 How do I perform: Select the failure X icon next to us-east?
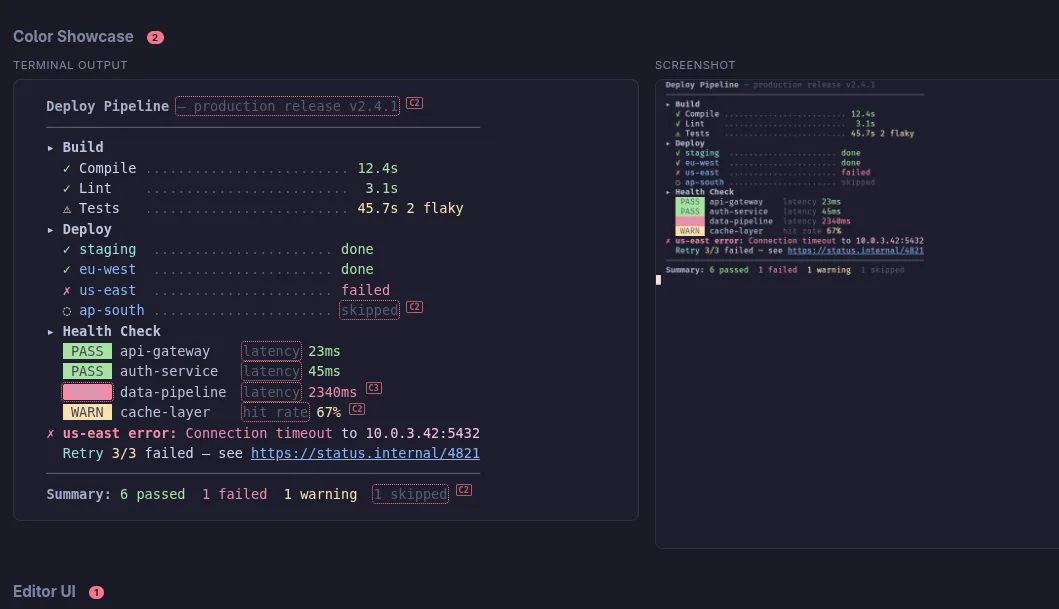[66, 290]
